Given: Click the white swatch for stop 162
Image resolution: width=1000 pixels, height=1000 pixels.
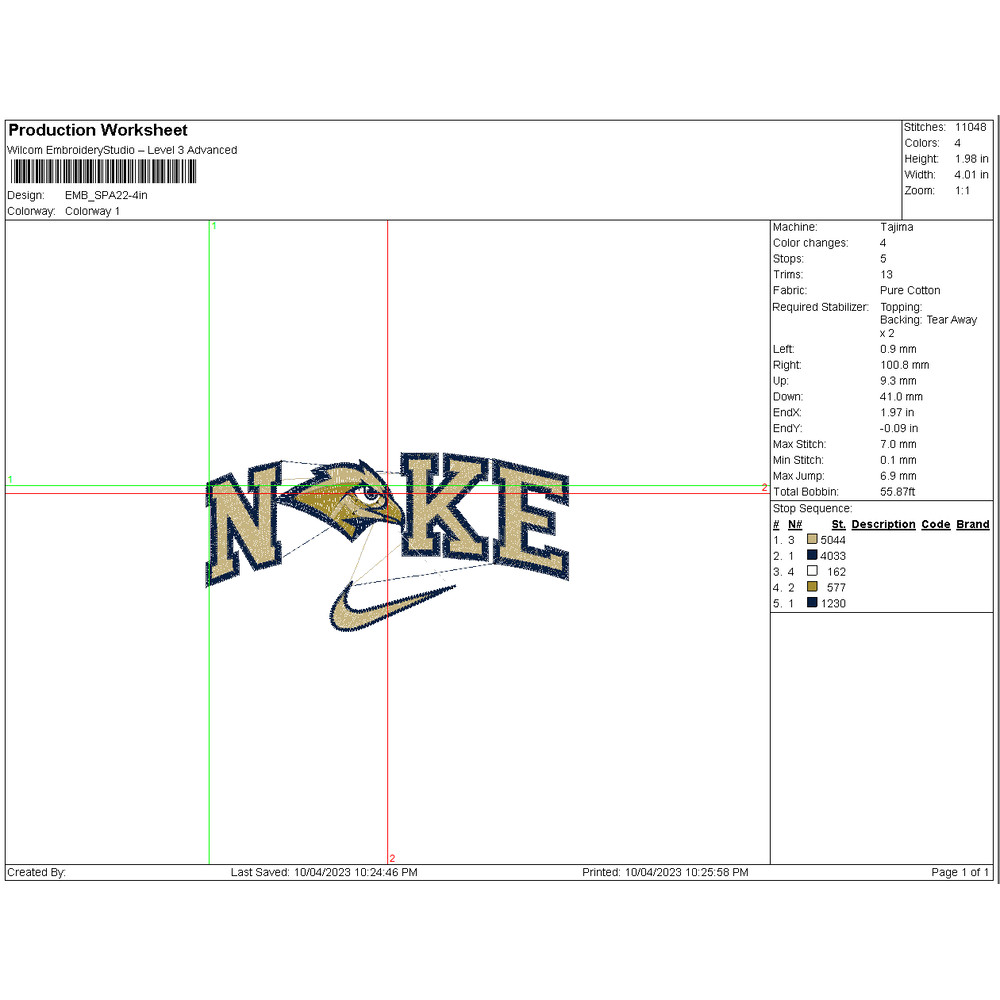Looking at the screenshot, I should click(x=812, y=572).
